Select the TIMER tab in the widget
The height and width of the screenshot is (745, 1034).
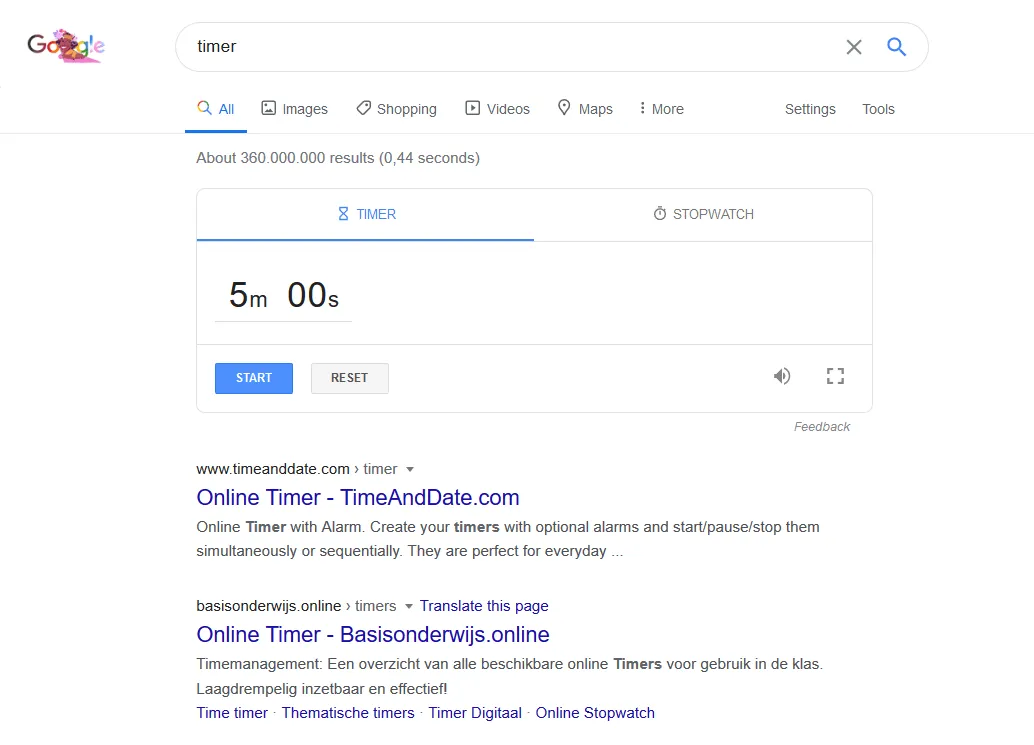tap(366, 214)
